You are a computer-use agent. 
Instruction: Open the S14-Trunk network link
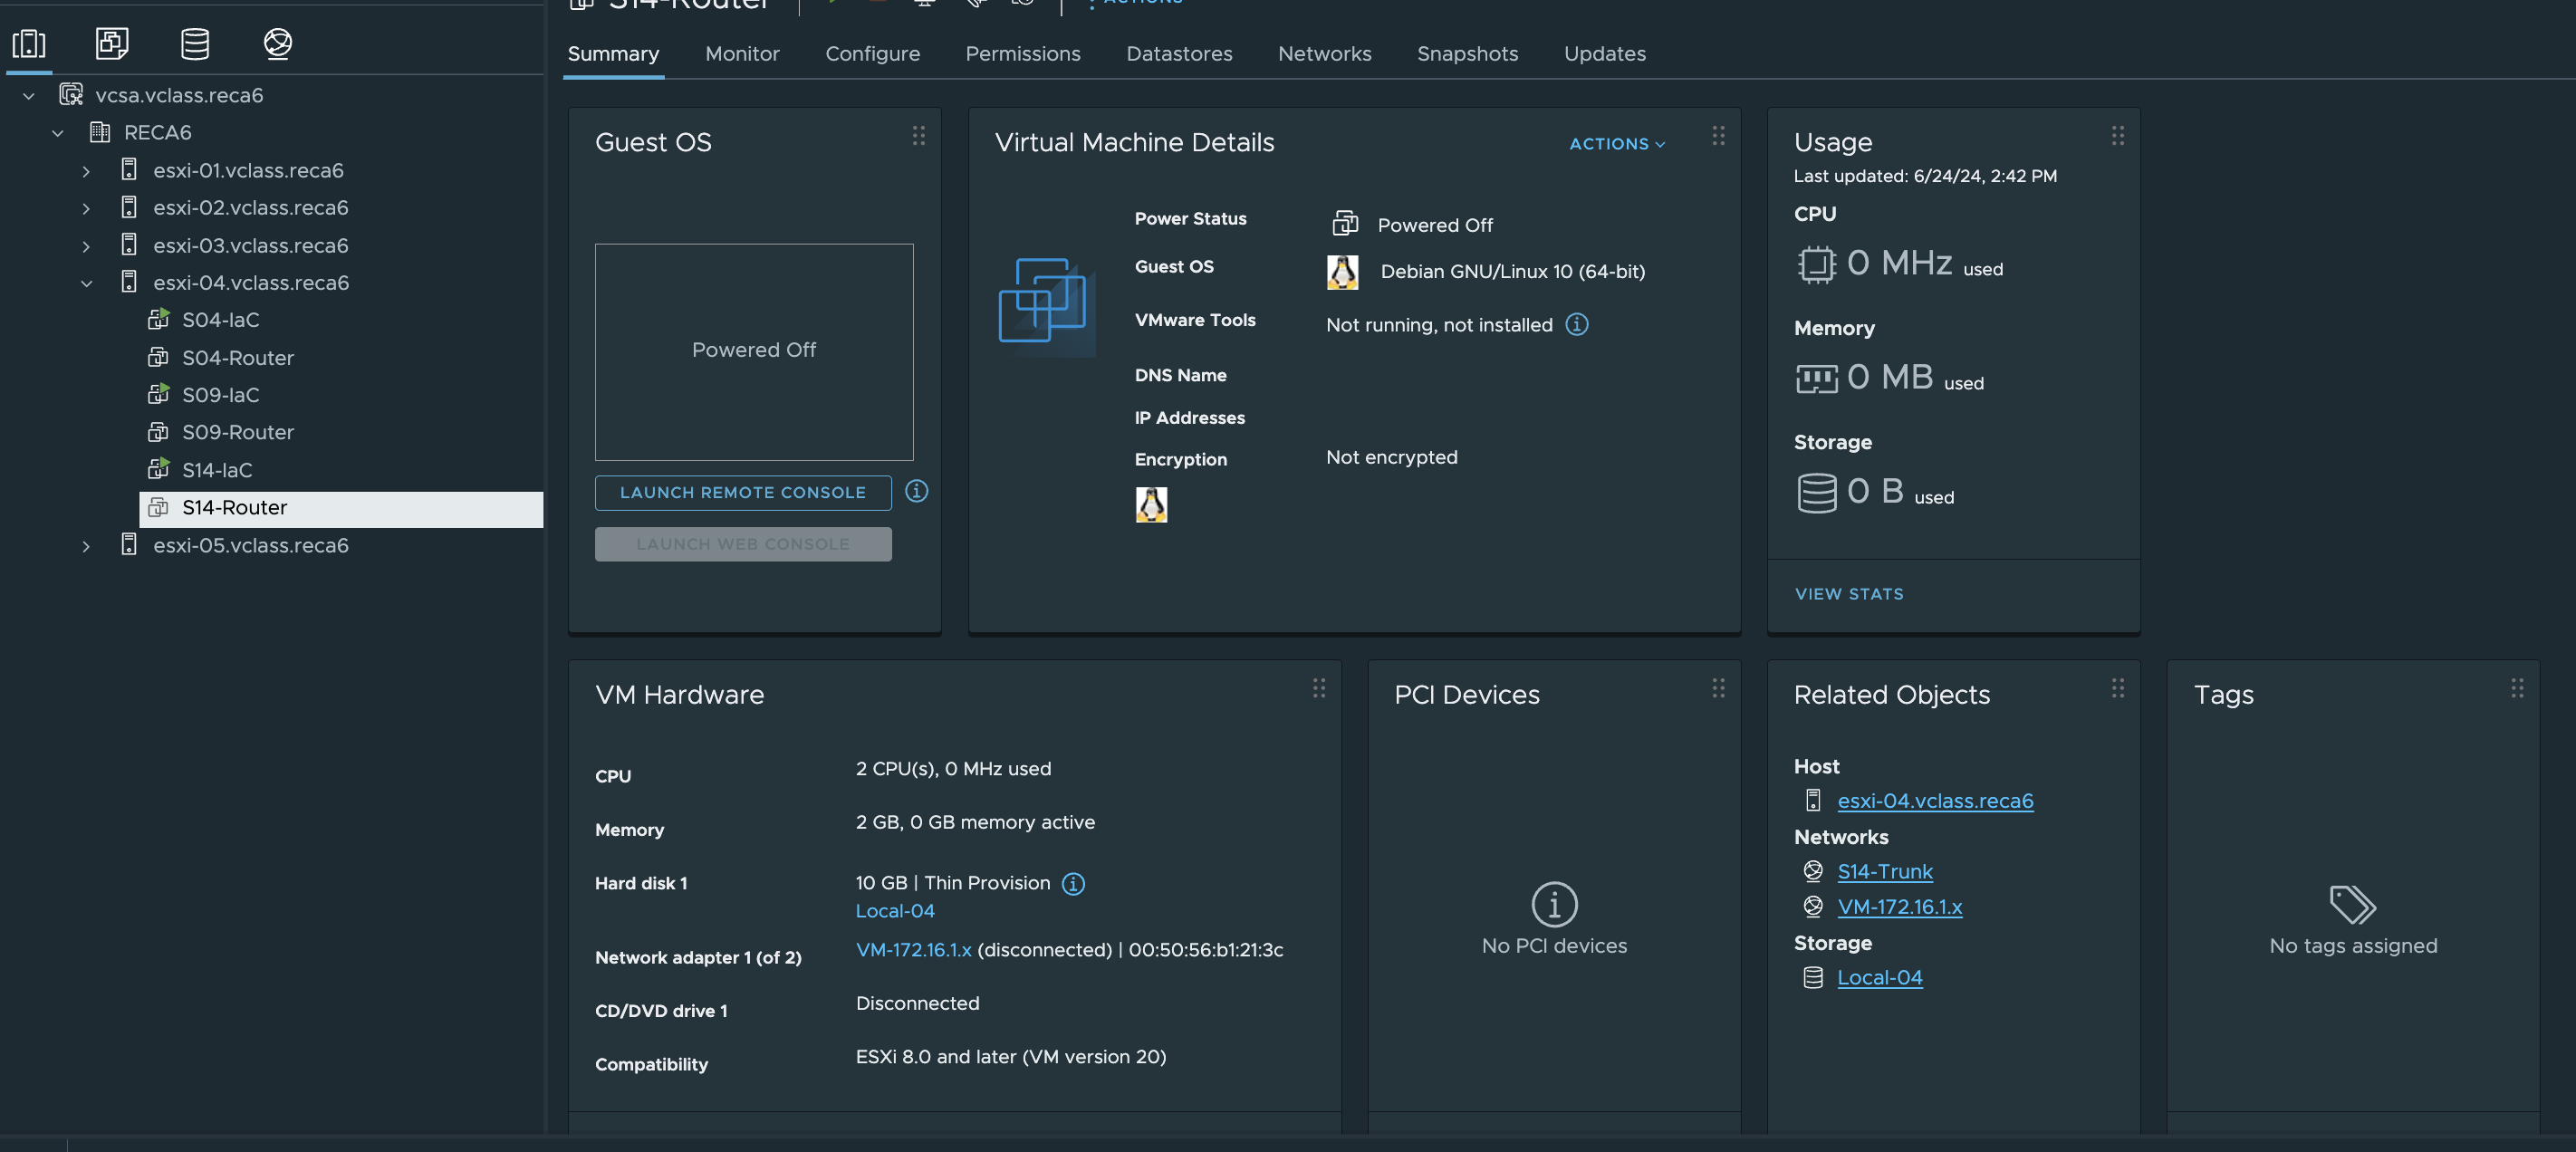1884,872
